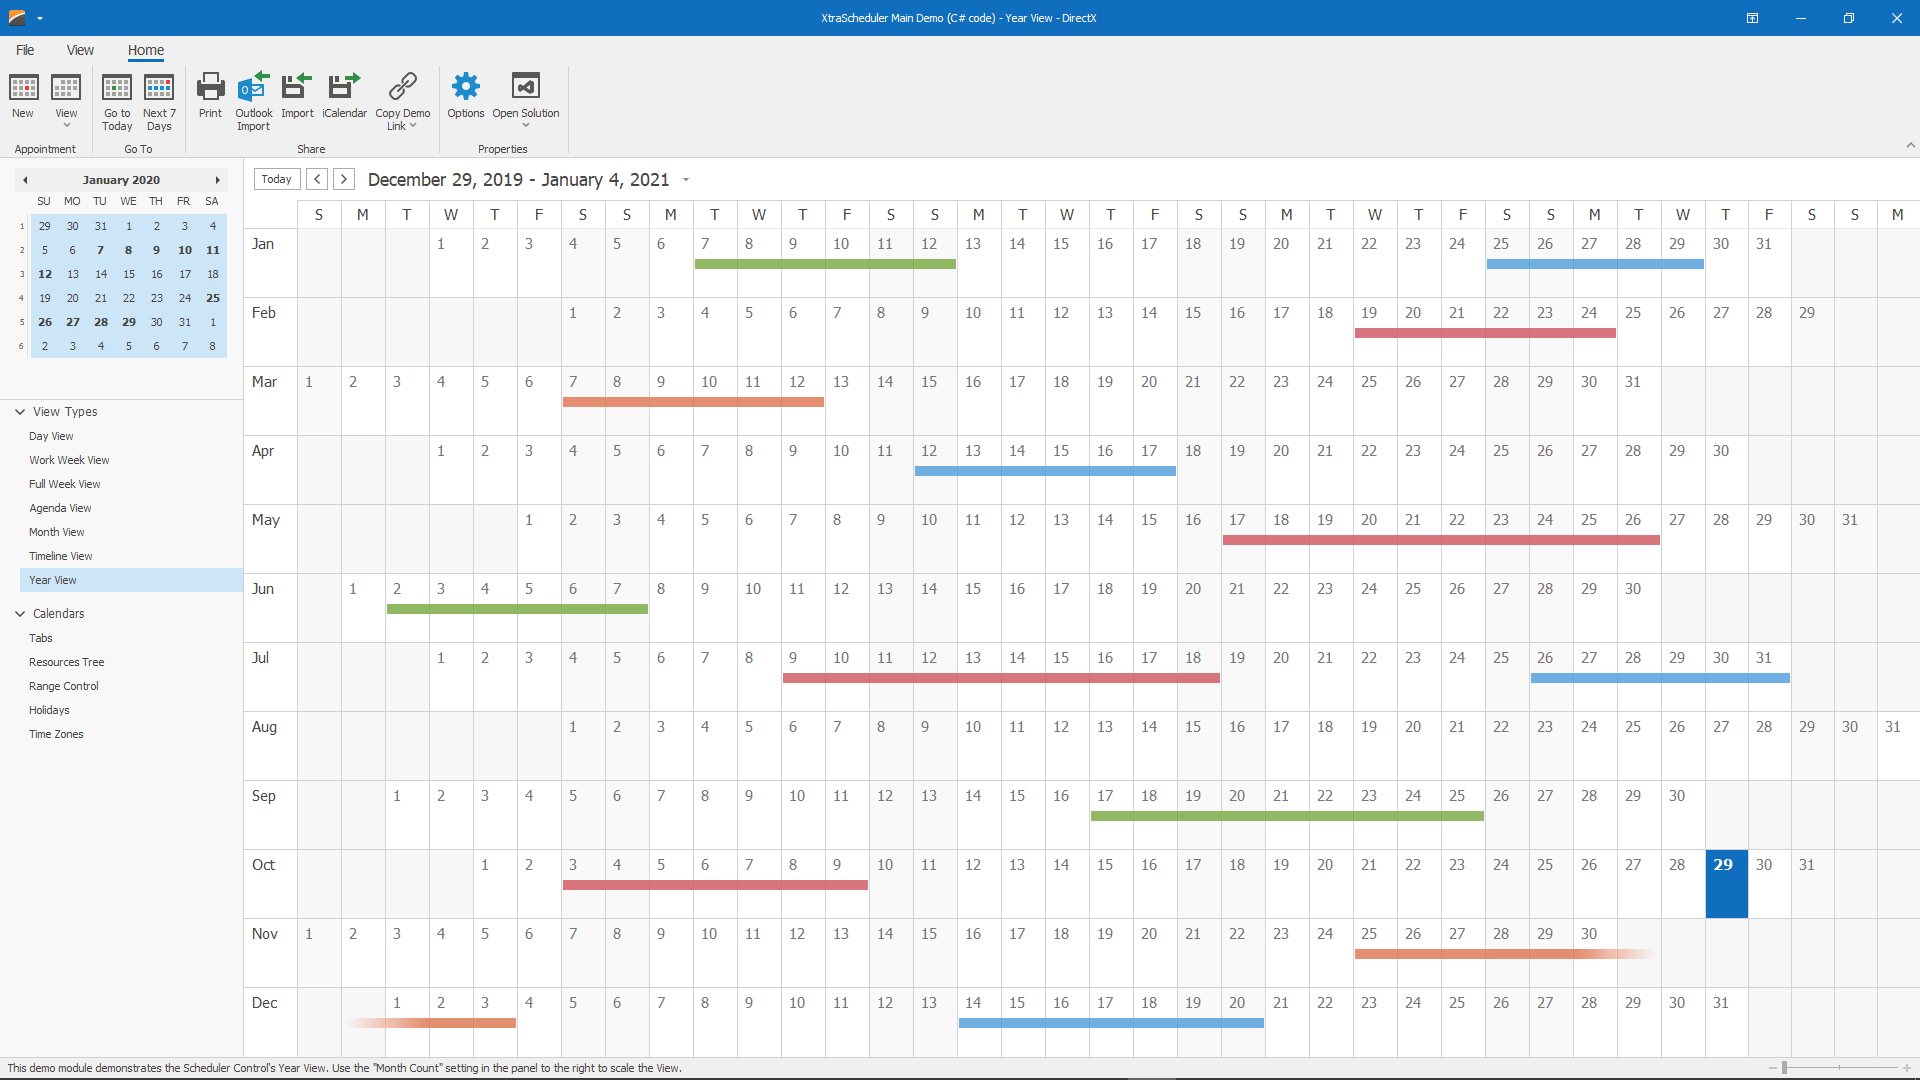Open Outlook Import
The height and width of the screenshot is (1080, 1920).
tap(253, 98)
